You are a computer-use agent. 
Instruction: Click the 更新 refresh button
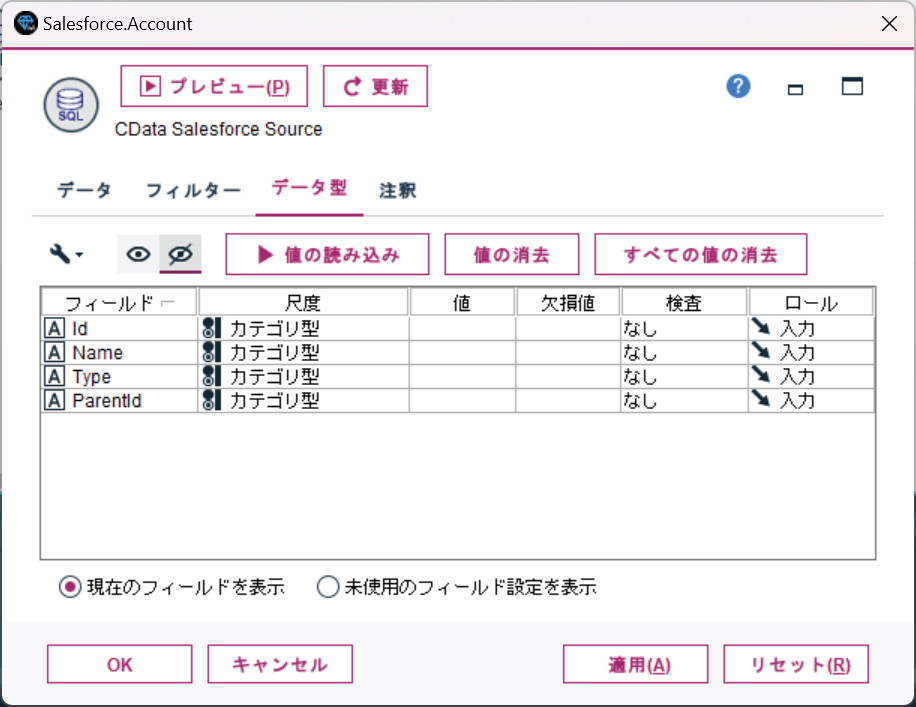pyautogui.click(x=375, y=87)
